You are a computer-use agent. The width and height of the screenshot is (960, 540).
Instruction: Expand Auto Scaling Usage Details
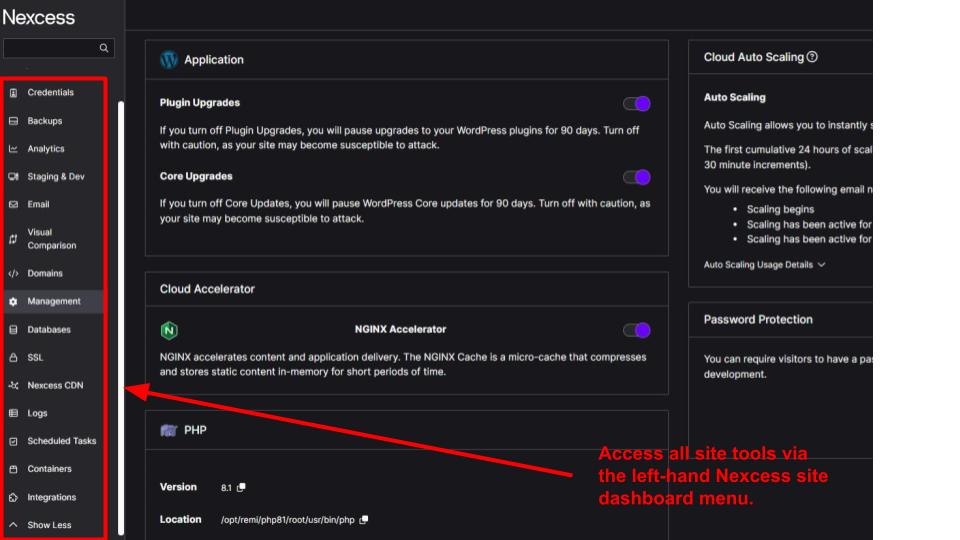pyautogui.click(x=765, y=265)
